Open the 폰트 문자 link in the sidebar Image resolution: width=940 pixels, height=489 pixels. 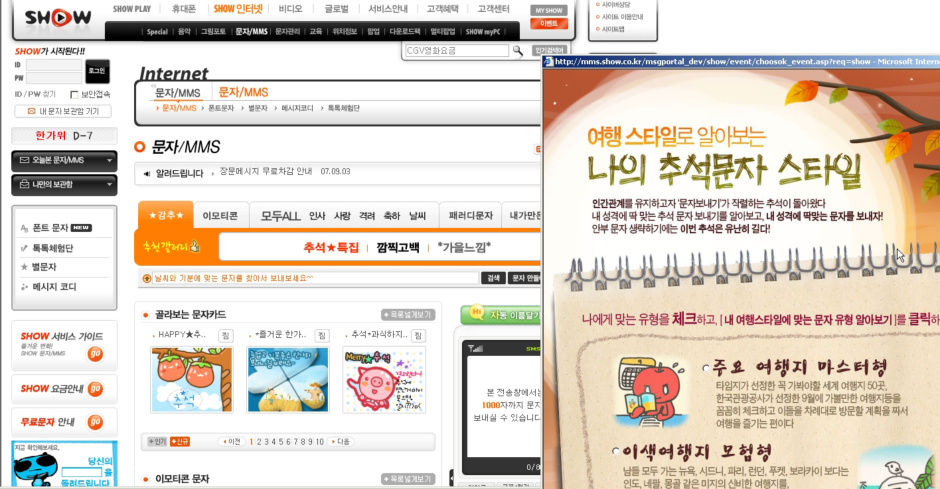[50, 228]
